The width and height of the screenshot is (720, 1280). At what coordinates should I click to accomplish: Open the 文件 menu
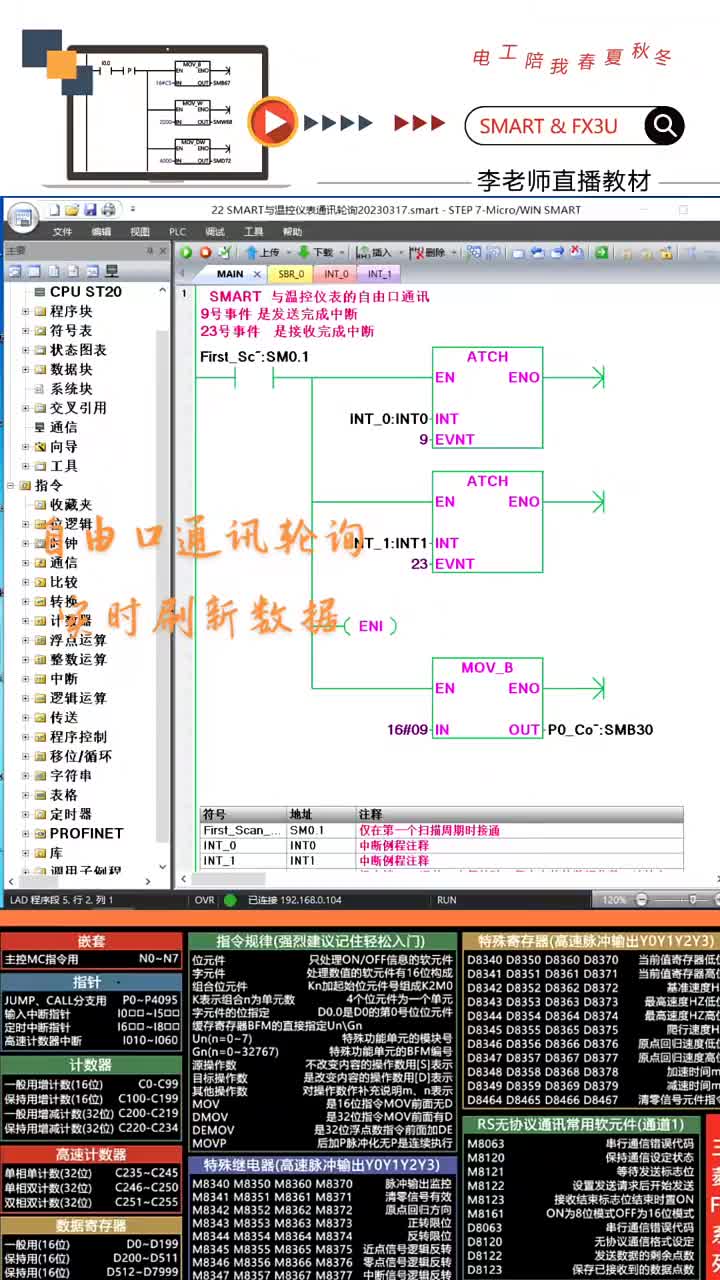pyautogui.click(x=63, y=232)
